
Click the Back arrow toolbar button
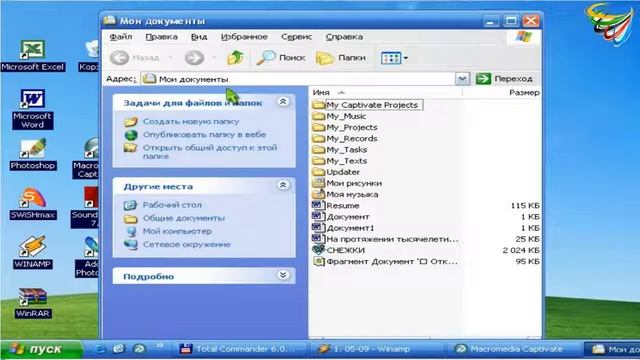point(120,58)
